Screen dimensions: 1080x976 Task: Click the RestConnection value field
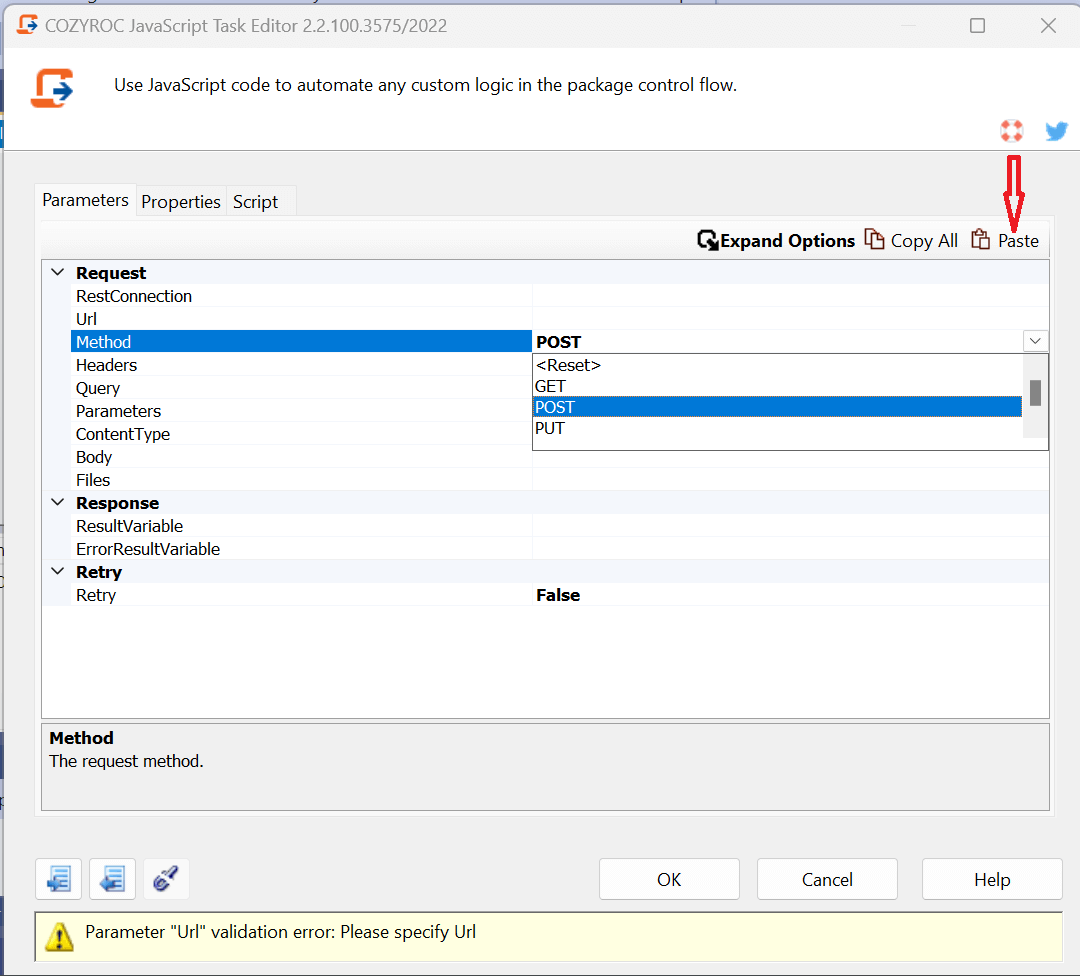(x=791, y=296)
